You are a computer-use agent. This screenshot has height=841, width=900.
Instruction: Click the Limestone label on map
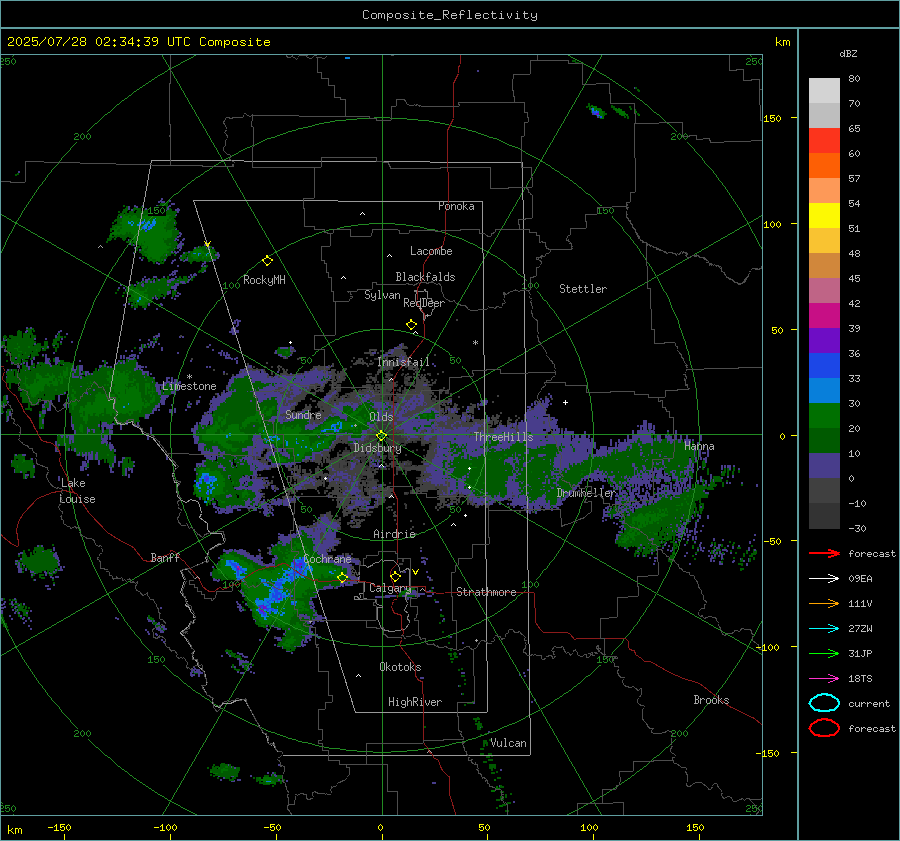point(189,386)
